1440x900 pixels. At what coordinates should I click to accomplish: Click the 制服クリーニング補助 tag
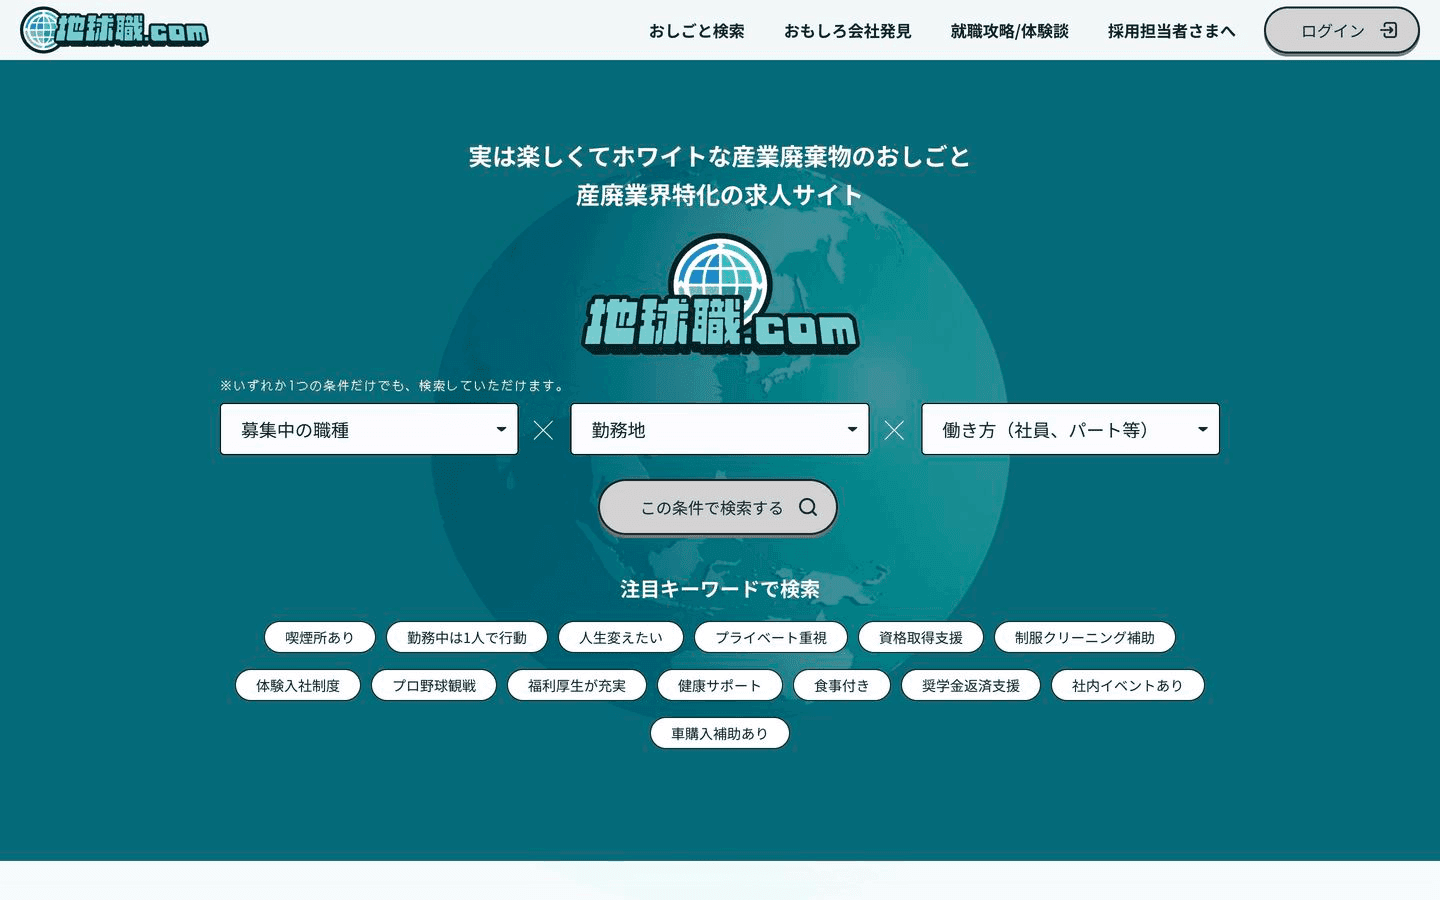tap(1085, 637)
